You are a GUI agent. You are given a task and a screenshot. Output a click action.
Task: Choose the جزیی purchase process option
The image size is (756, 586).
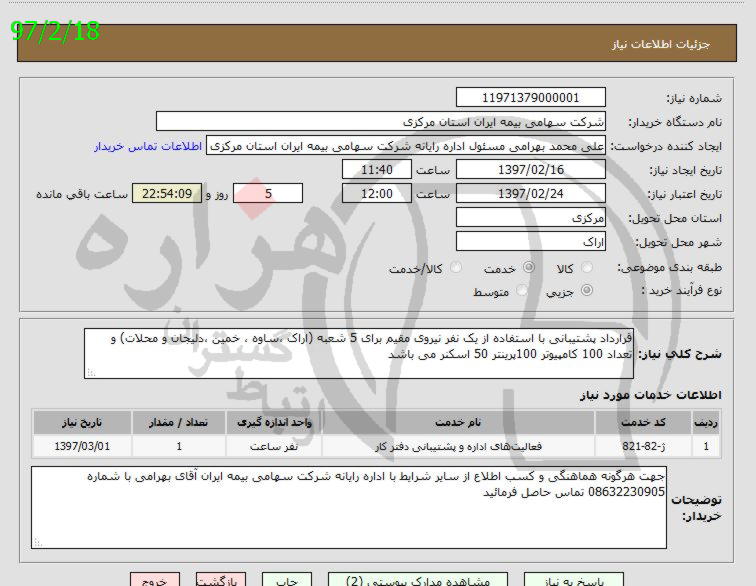point(587,290)
